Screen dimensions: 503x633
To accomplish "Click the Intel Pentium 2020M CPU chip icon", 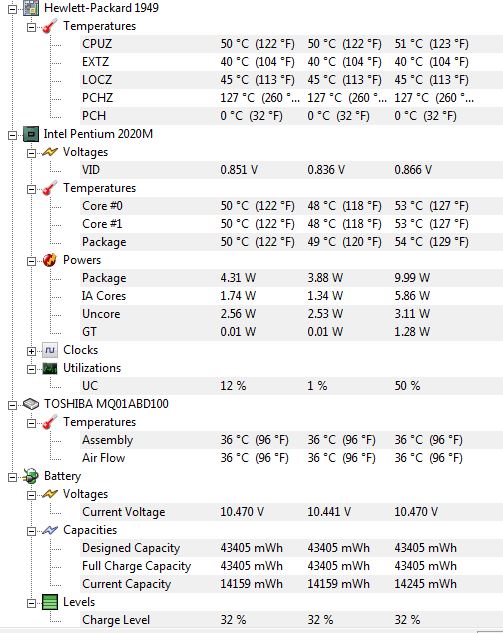I will [x=31, y=134].
